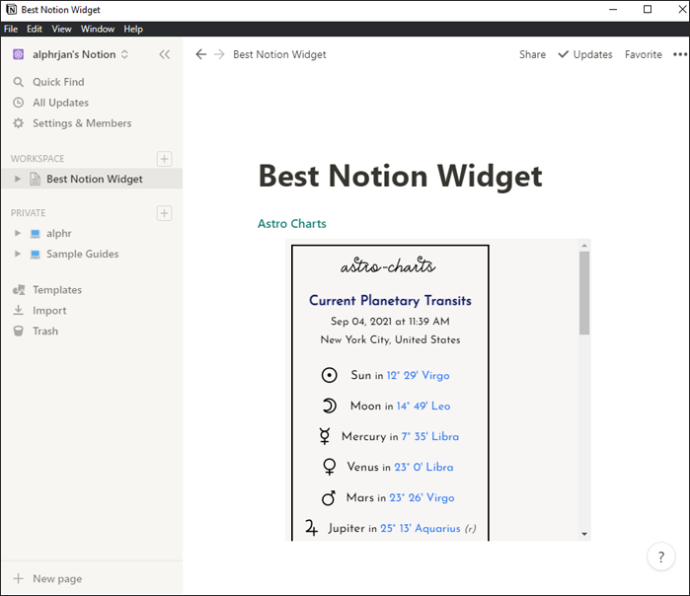Open the alphr page
Image resolution: width=690 pixels, height=596 pixels.
tap(59, 233)
